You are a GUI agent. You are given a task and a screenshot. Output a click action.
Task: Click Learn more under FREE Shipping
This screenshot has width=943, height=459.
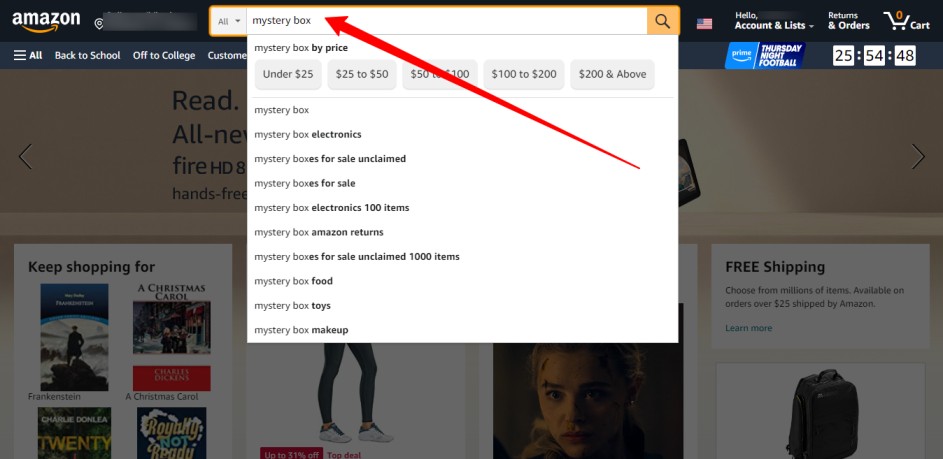[749, 328]
